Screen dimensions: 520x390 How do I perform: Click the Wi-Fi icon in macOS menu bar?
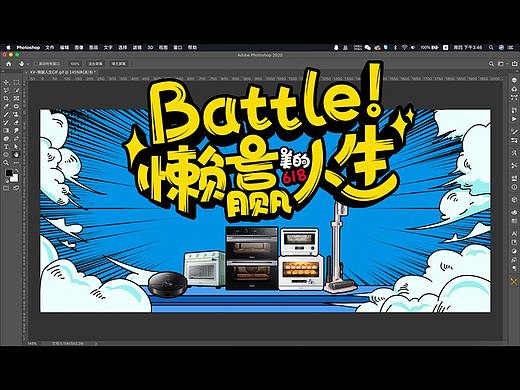404,47
